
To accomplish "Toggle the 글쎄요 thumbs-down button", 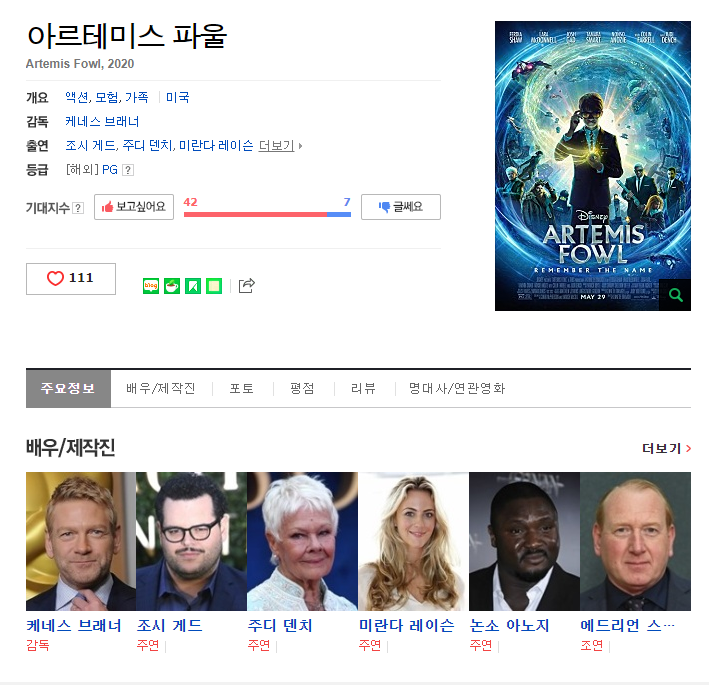I will tap(401, 207).
